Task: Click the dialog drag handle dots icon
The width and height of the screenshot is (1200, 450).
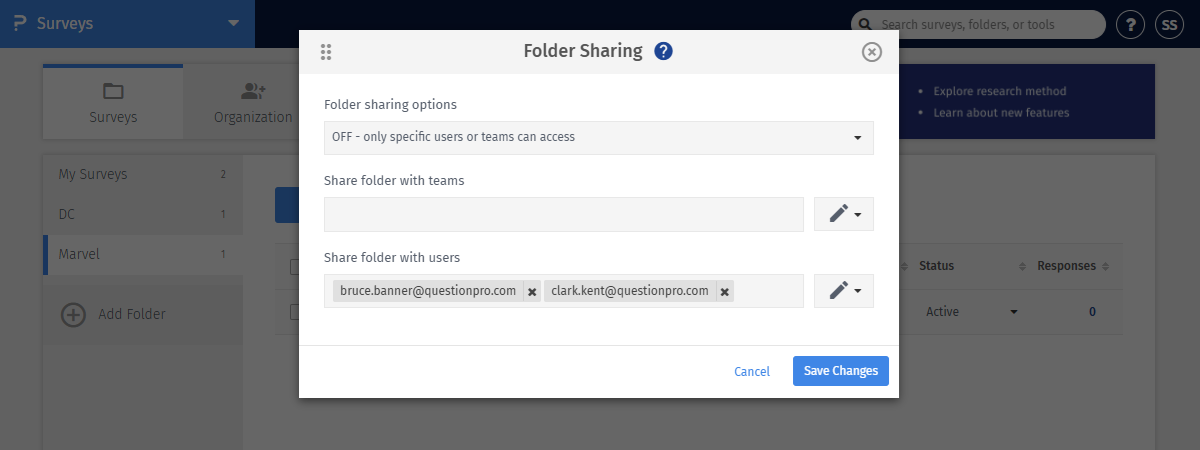Action: click(326, 52)
